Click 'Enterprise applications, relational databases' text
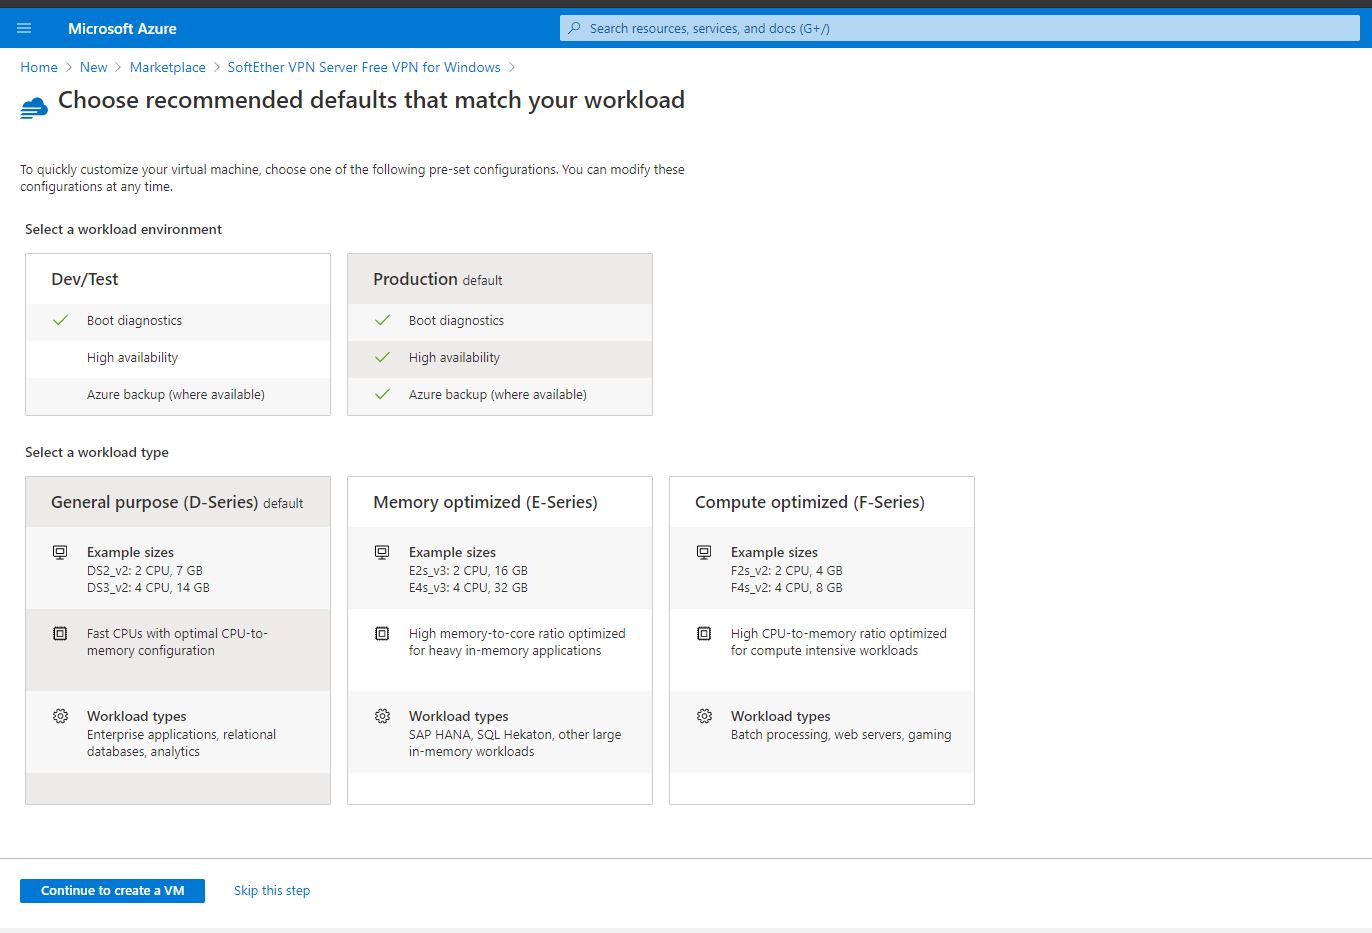 (182, 743)
